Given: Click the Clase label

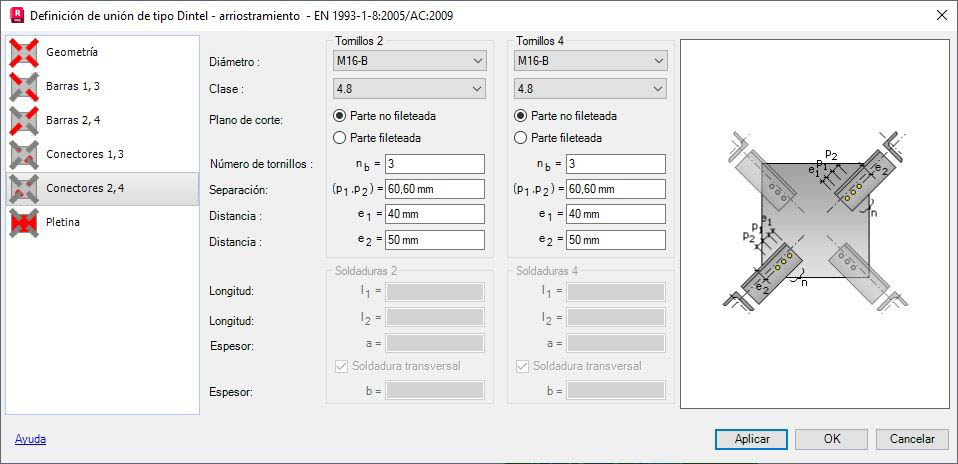Looking at the screenshot, I should pos(227,90).
